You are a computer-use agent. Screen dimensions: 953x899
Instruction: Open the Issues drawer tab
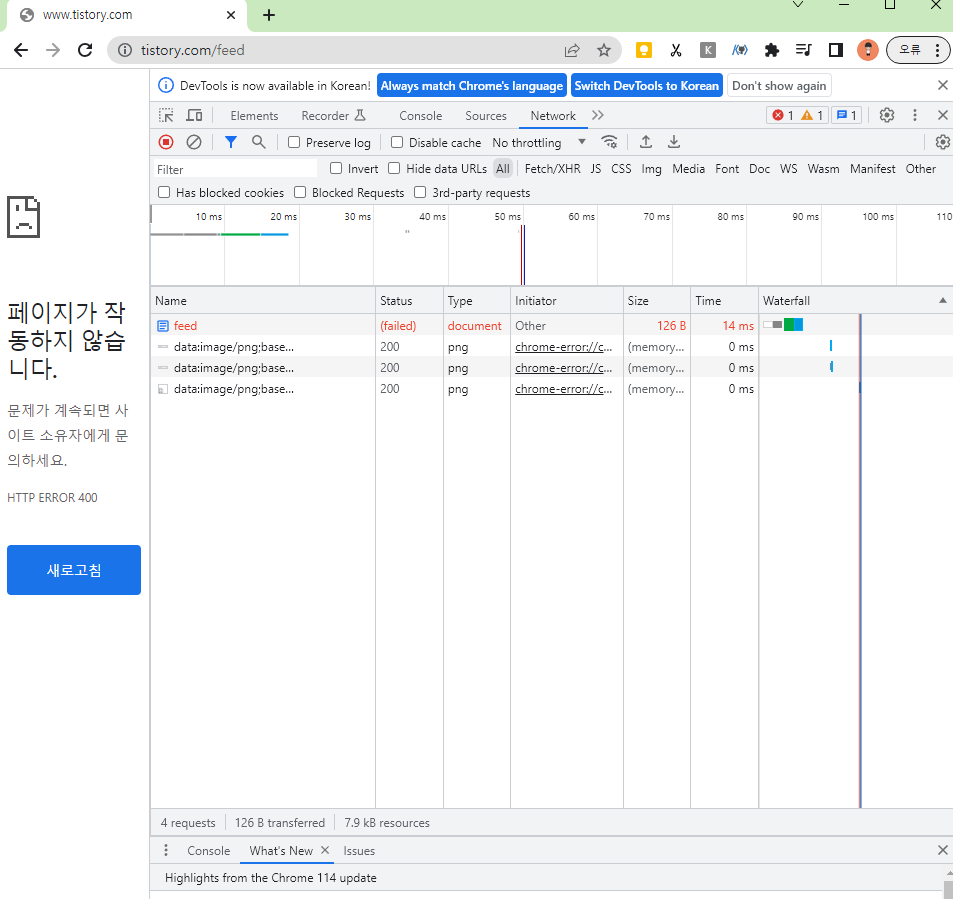[359, 850]
